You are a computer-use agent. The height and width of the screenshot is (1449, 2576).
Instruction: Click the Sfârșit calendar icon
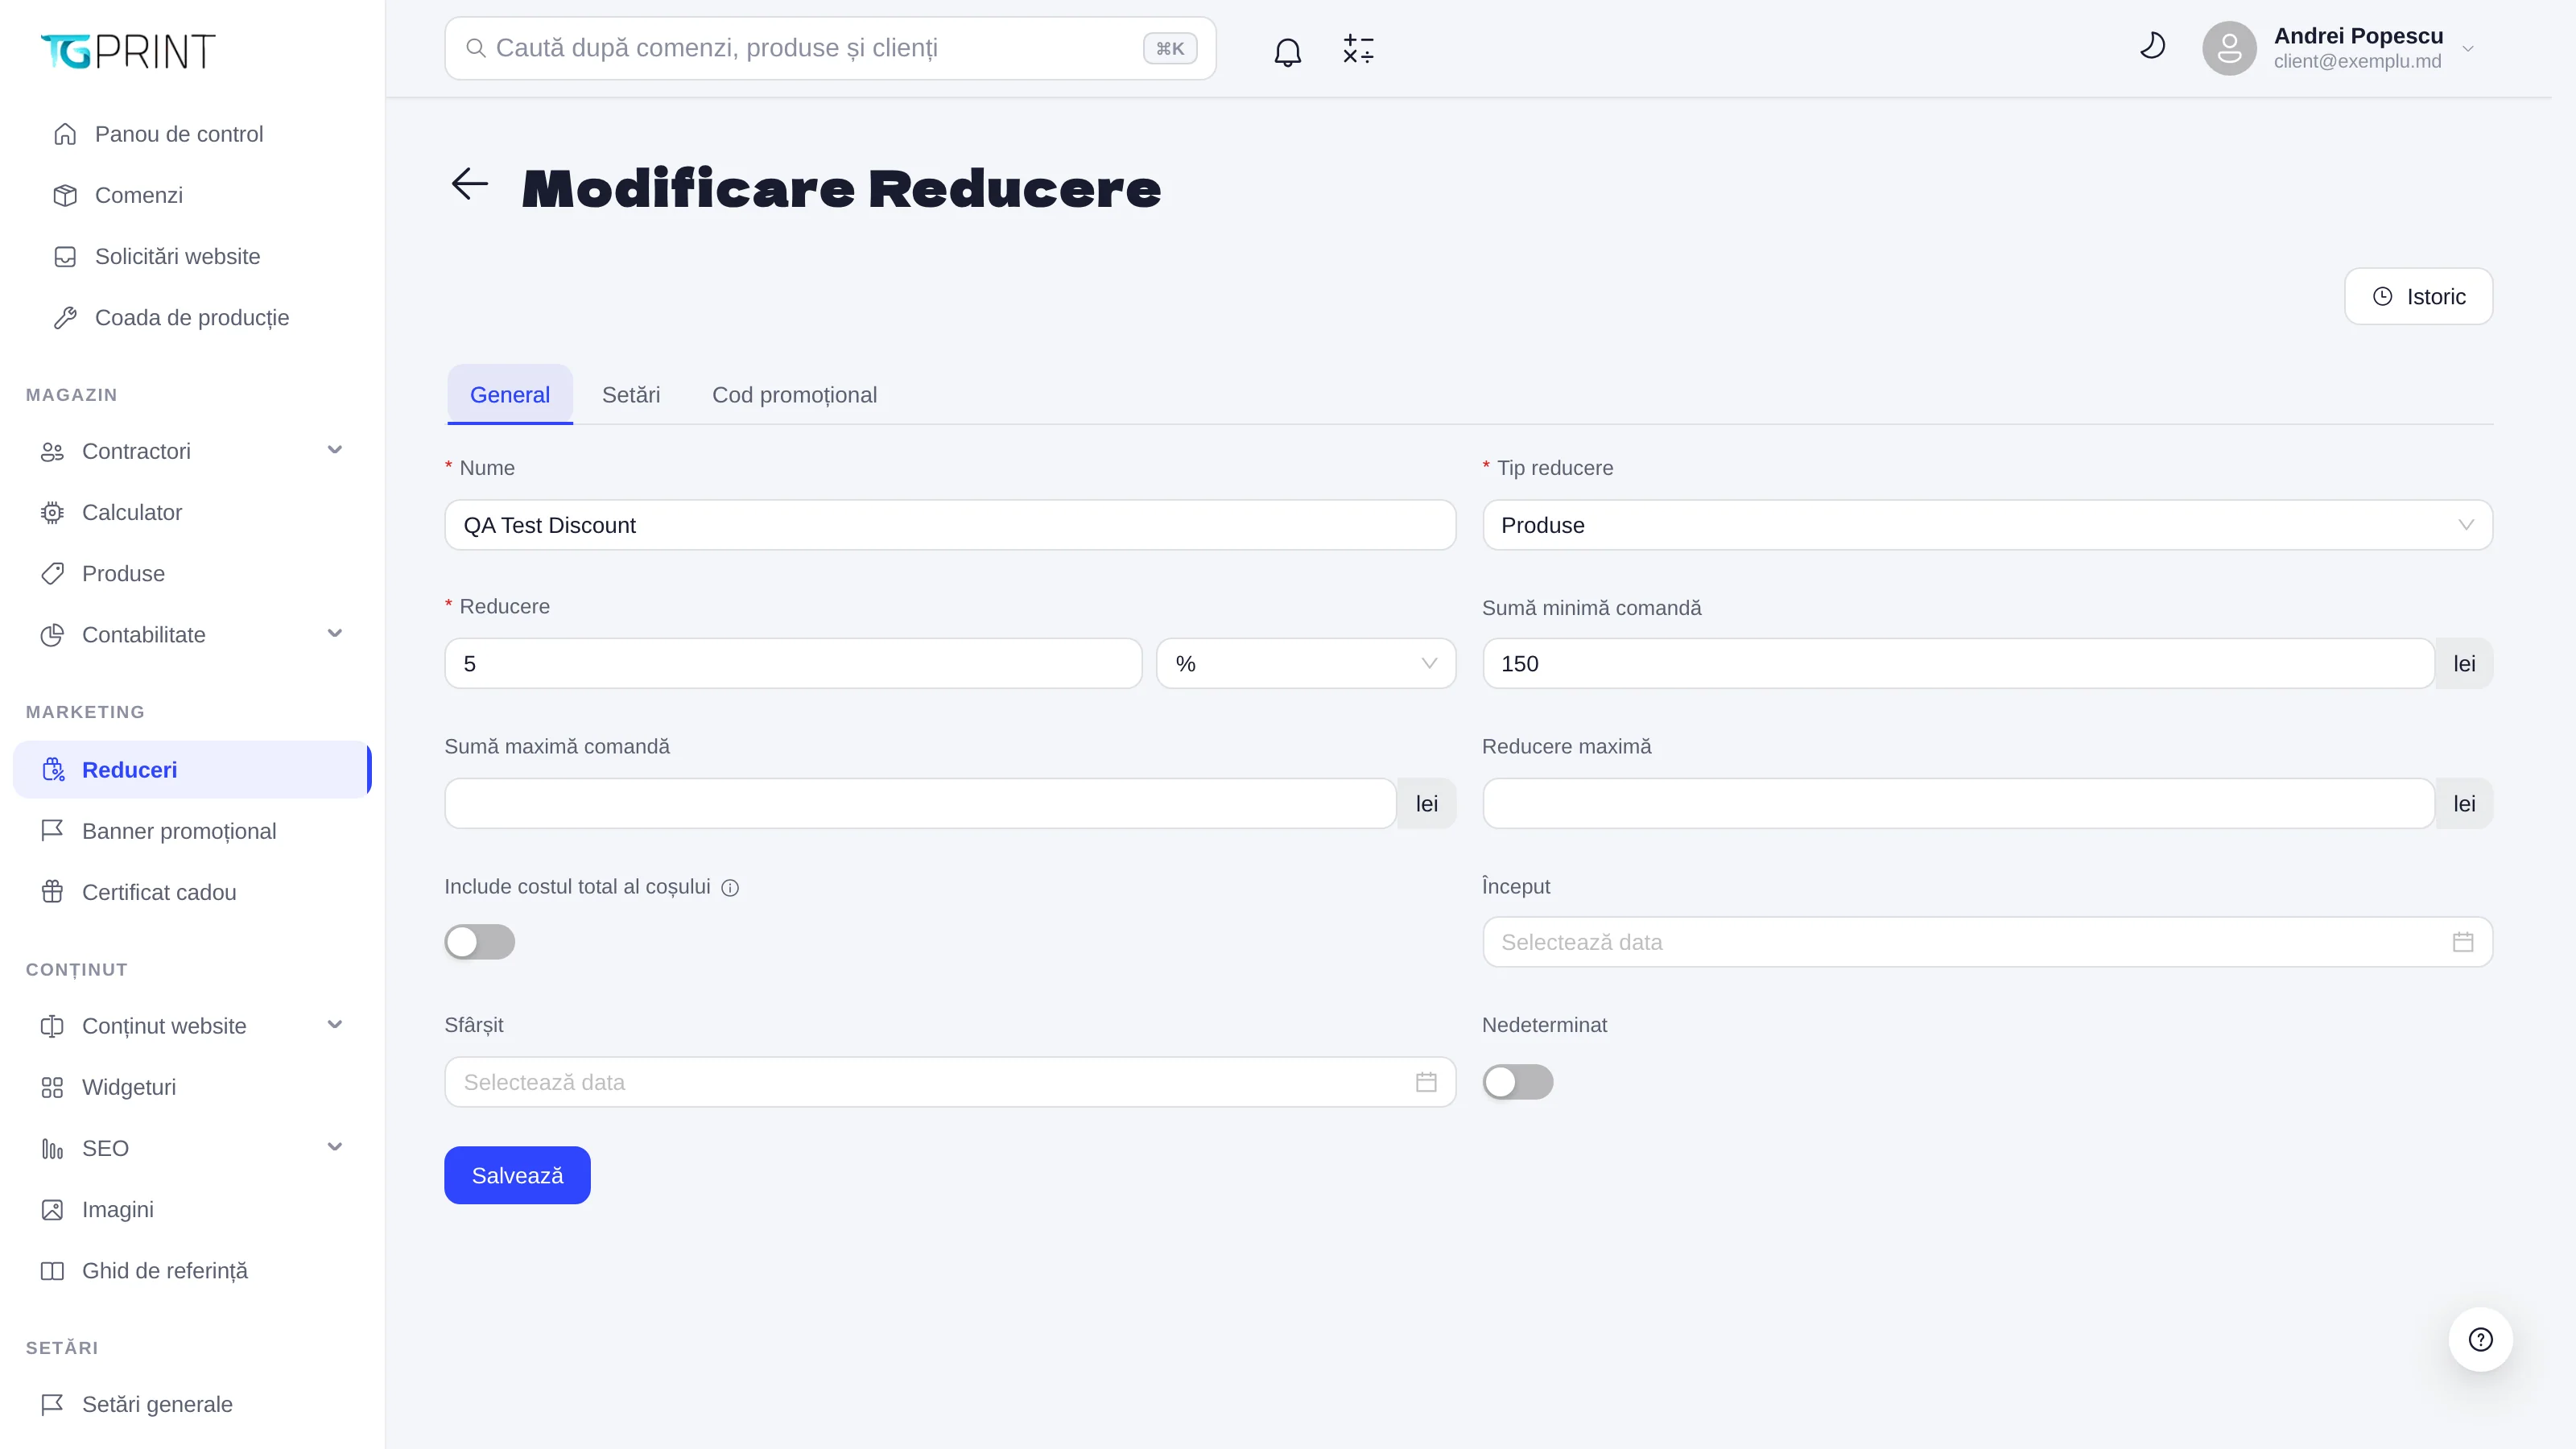(1426, 1082)
